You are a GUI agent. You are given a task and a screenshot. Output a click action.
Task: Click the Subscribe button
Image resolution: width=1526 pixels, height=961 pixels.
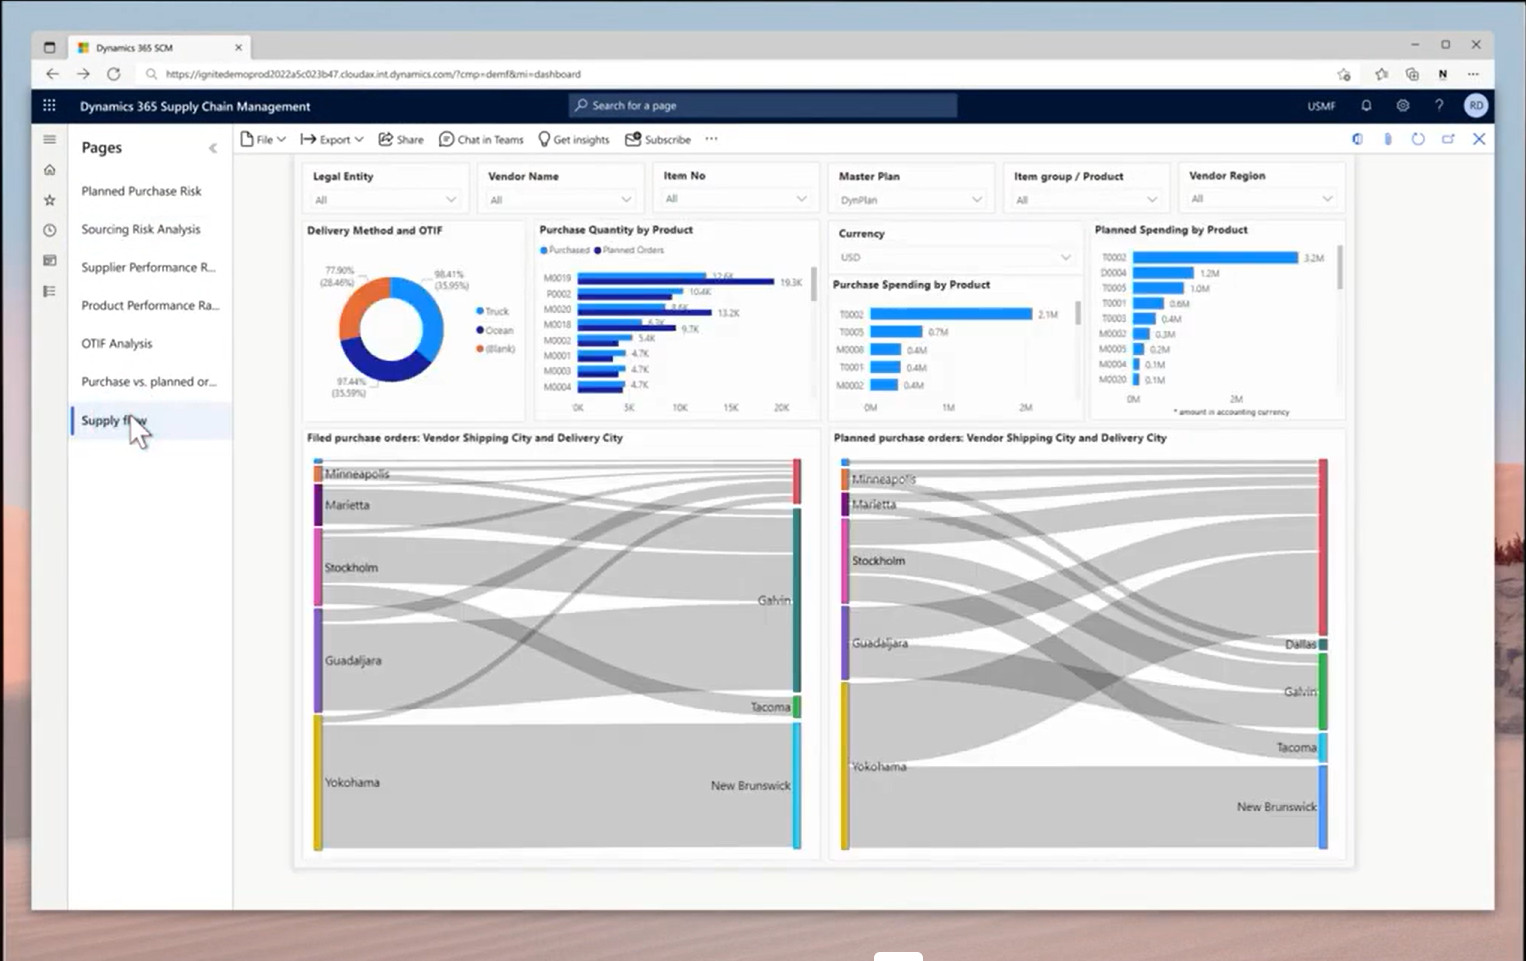click(x=657, y=139)
